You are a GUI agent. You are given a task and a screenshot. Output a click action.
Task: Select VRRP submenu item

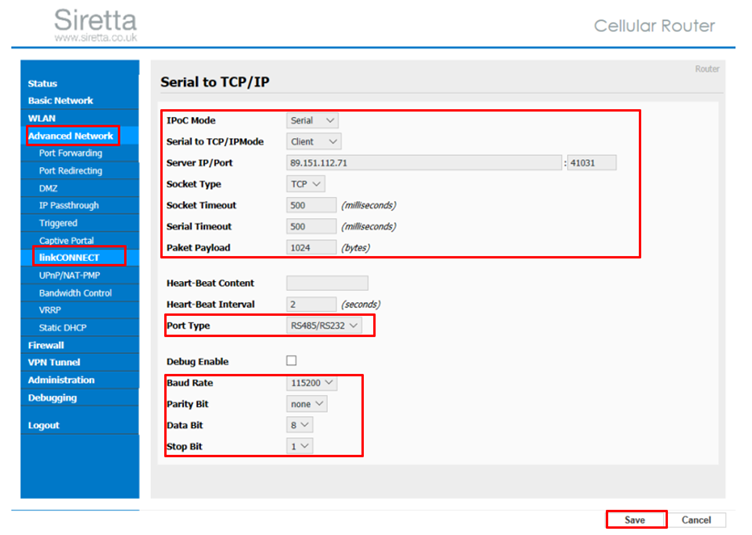click(50, 310)
